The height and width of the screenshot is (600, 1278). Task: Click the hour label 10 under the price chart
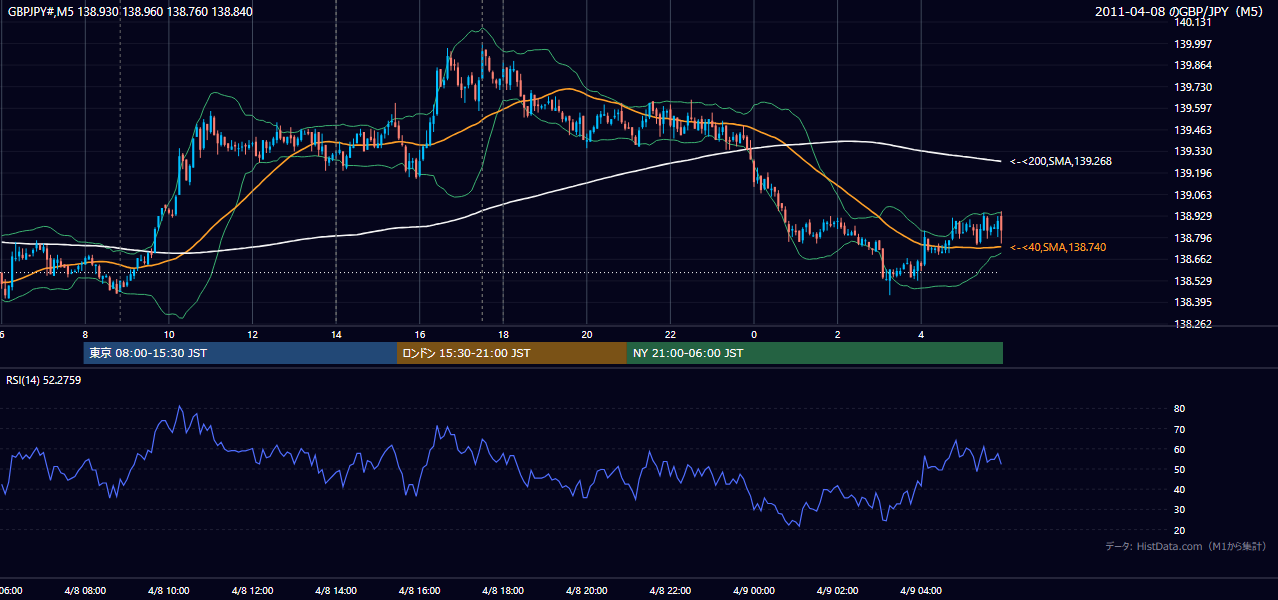tap(169, 334)
